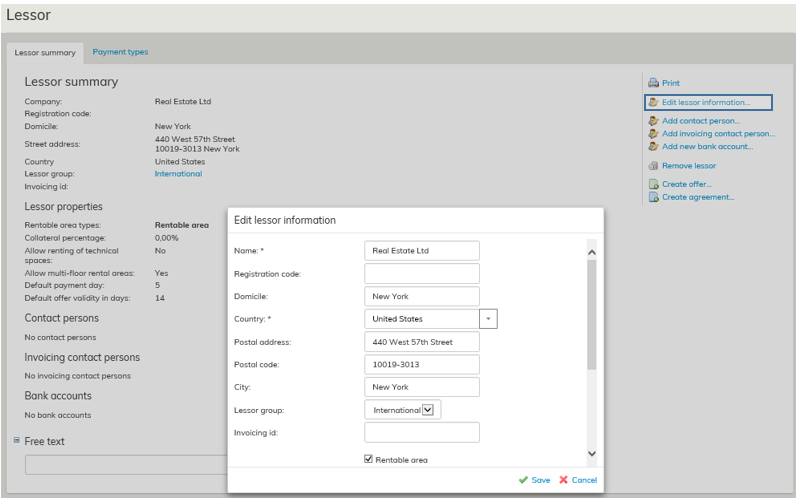Viewport: 799px width, 502px height.
Task: Cancel editing lessor information
Action: click(578, 480)
